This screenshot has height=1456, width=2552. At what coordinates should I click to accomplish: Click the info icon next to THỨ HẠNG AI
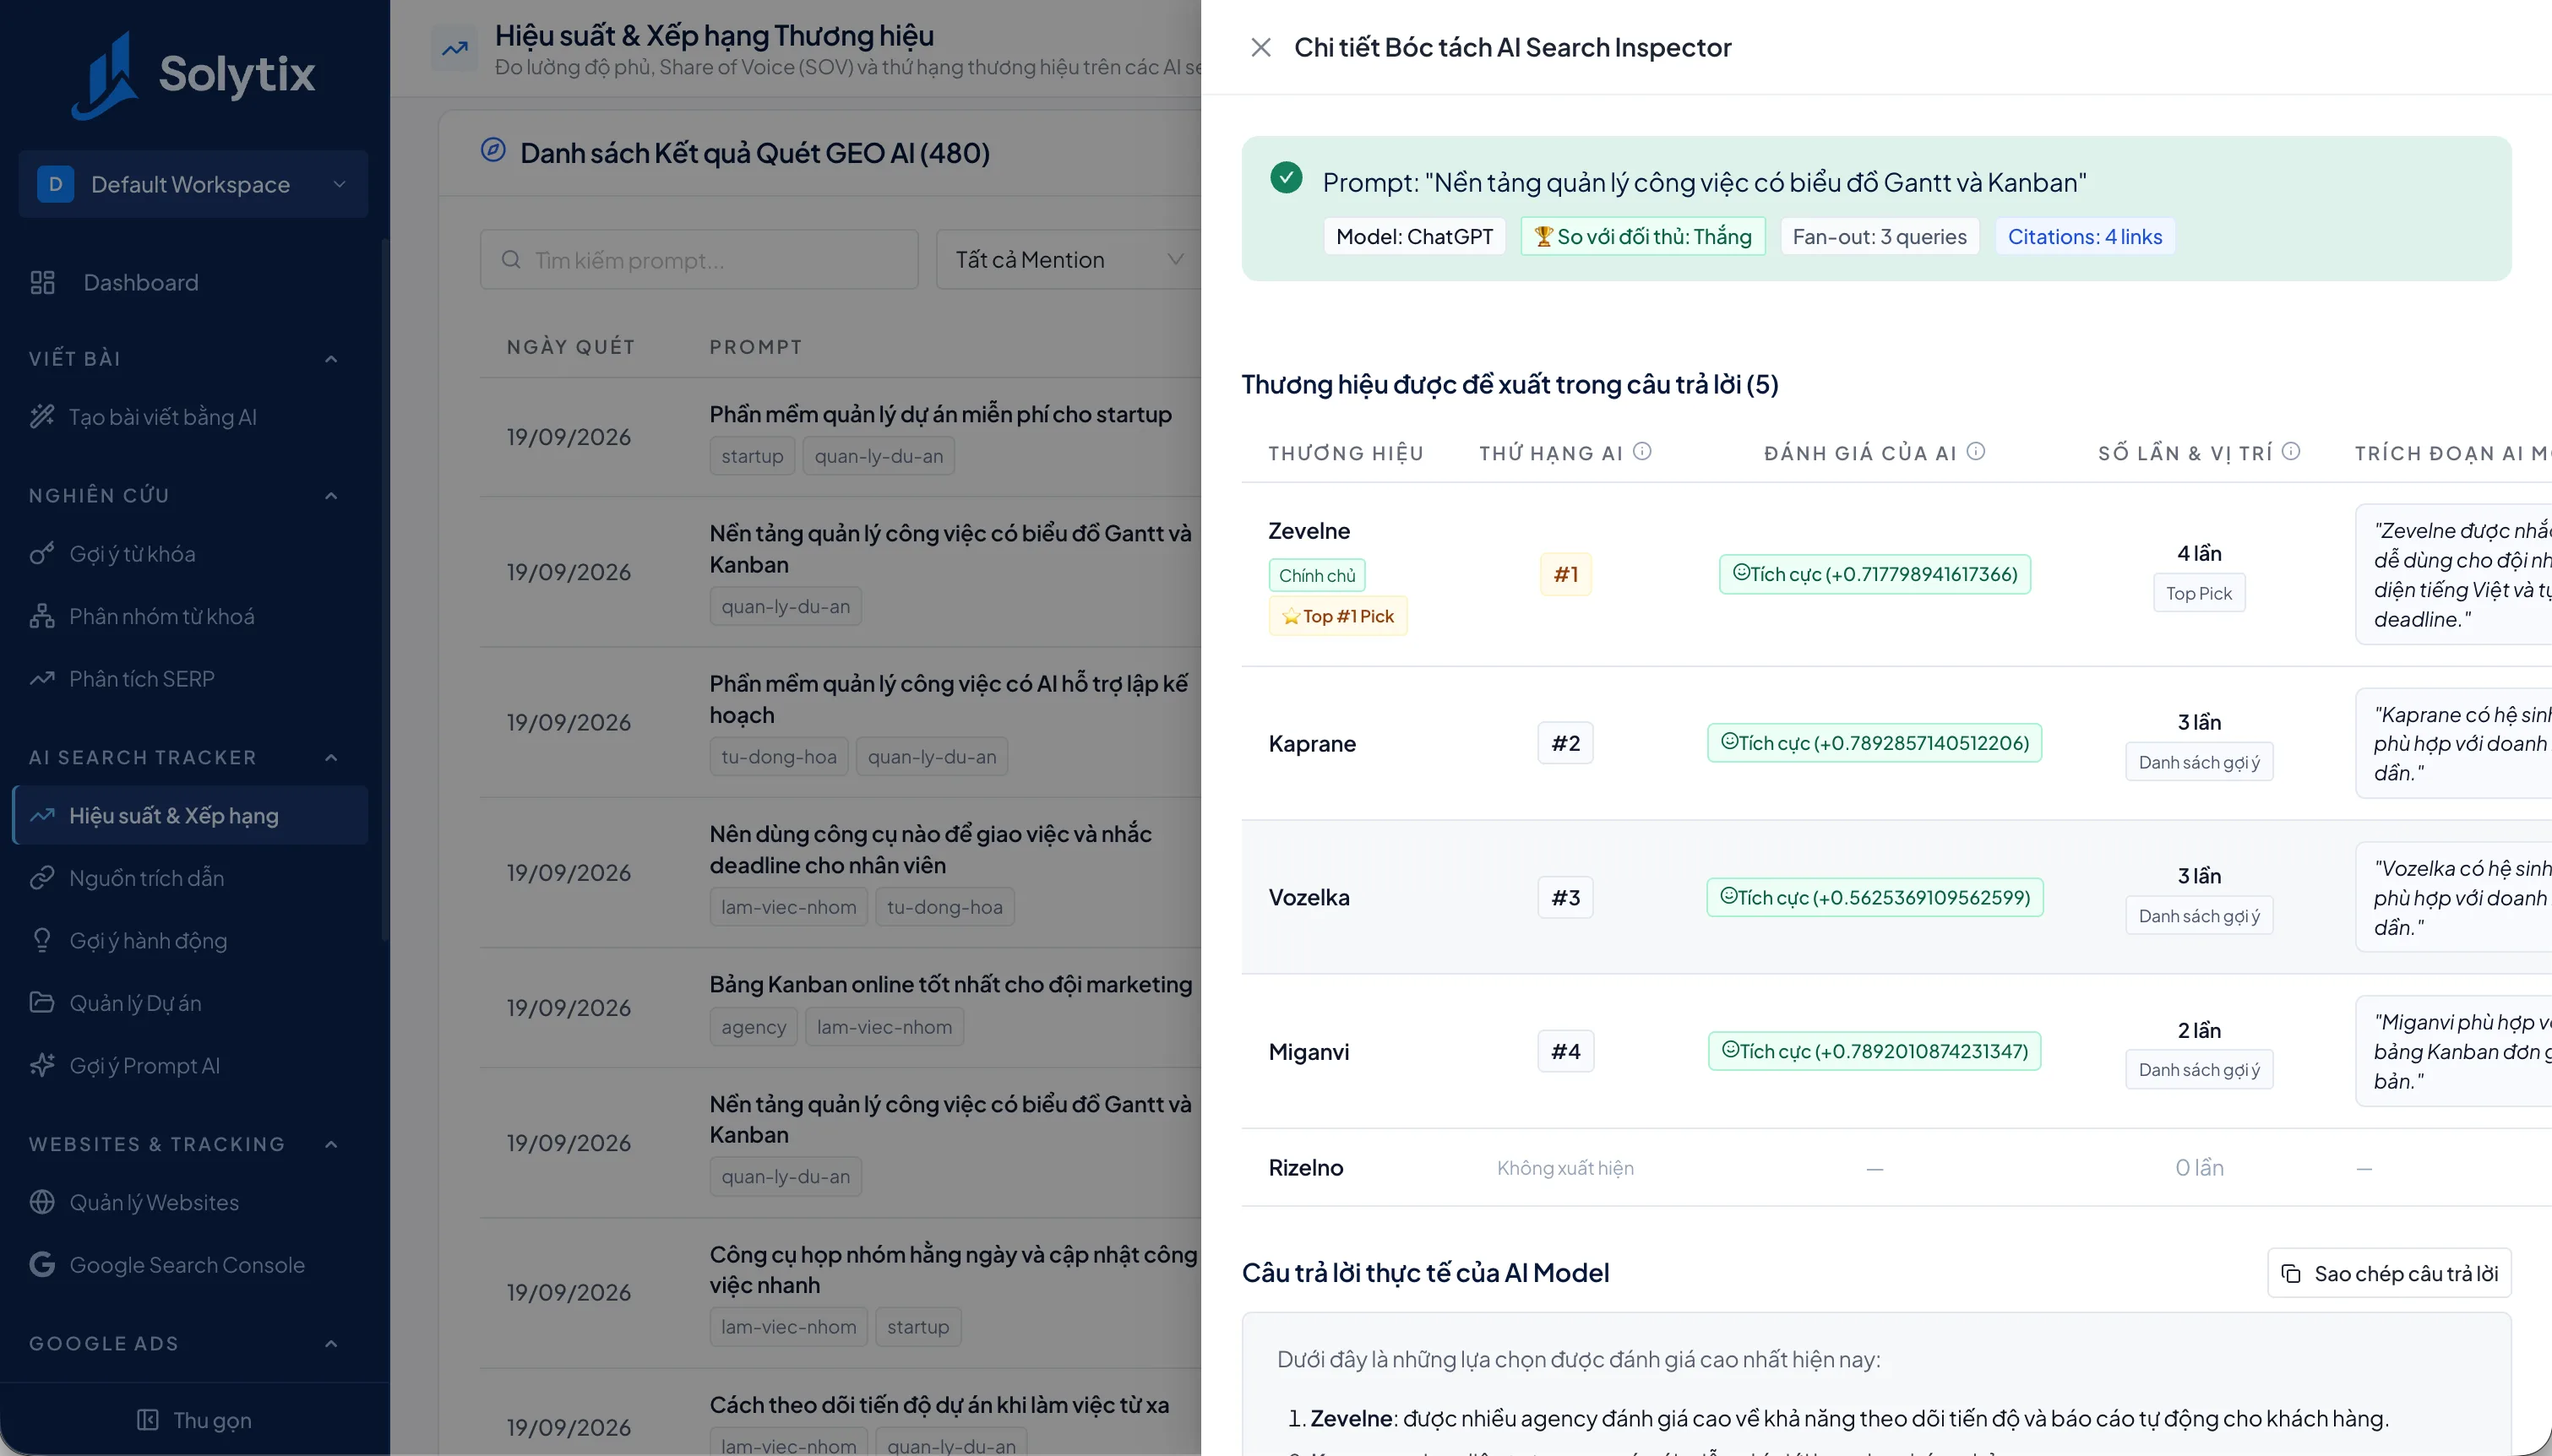click(1642, 451)
